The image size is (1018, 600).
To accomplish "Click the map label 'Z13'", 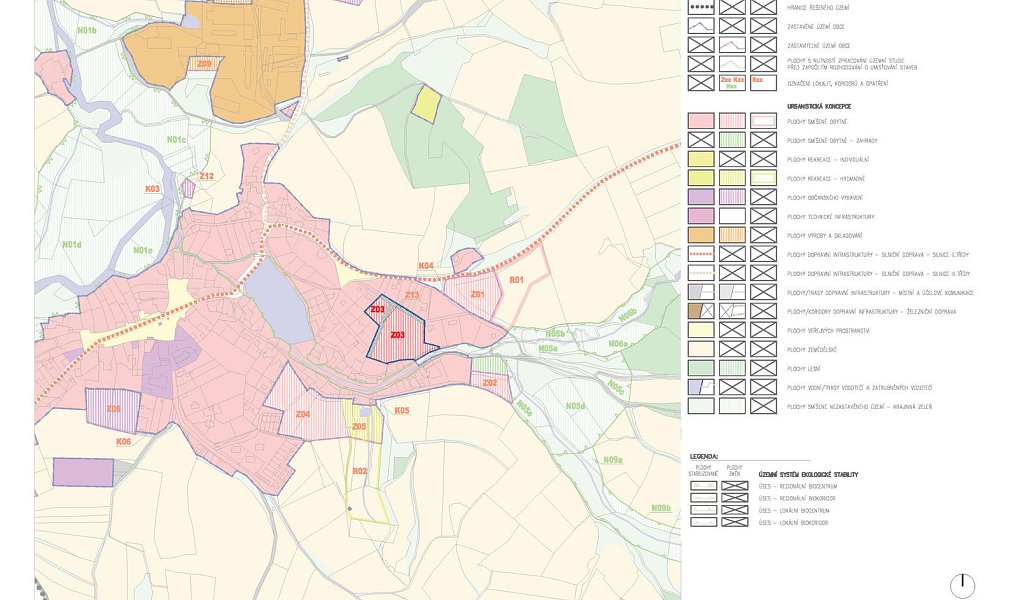I will [412, 295].
